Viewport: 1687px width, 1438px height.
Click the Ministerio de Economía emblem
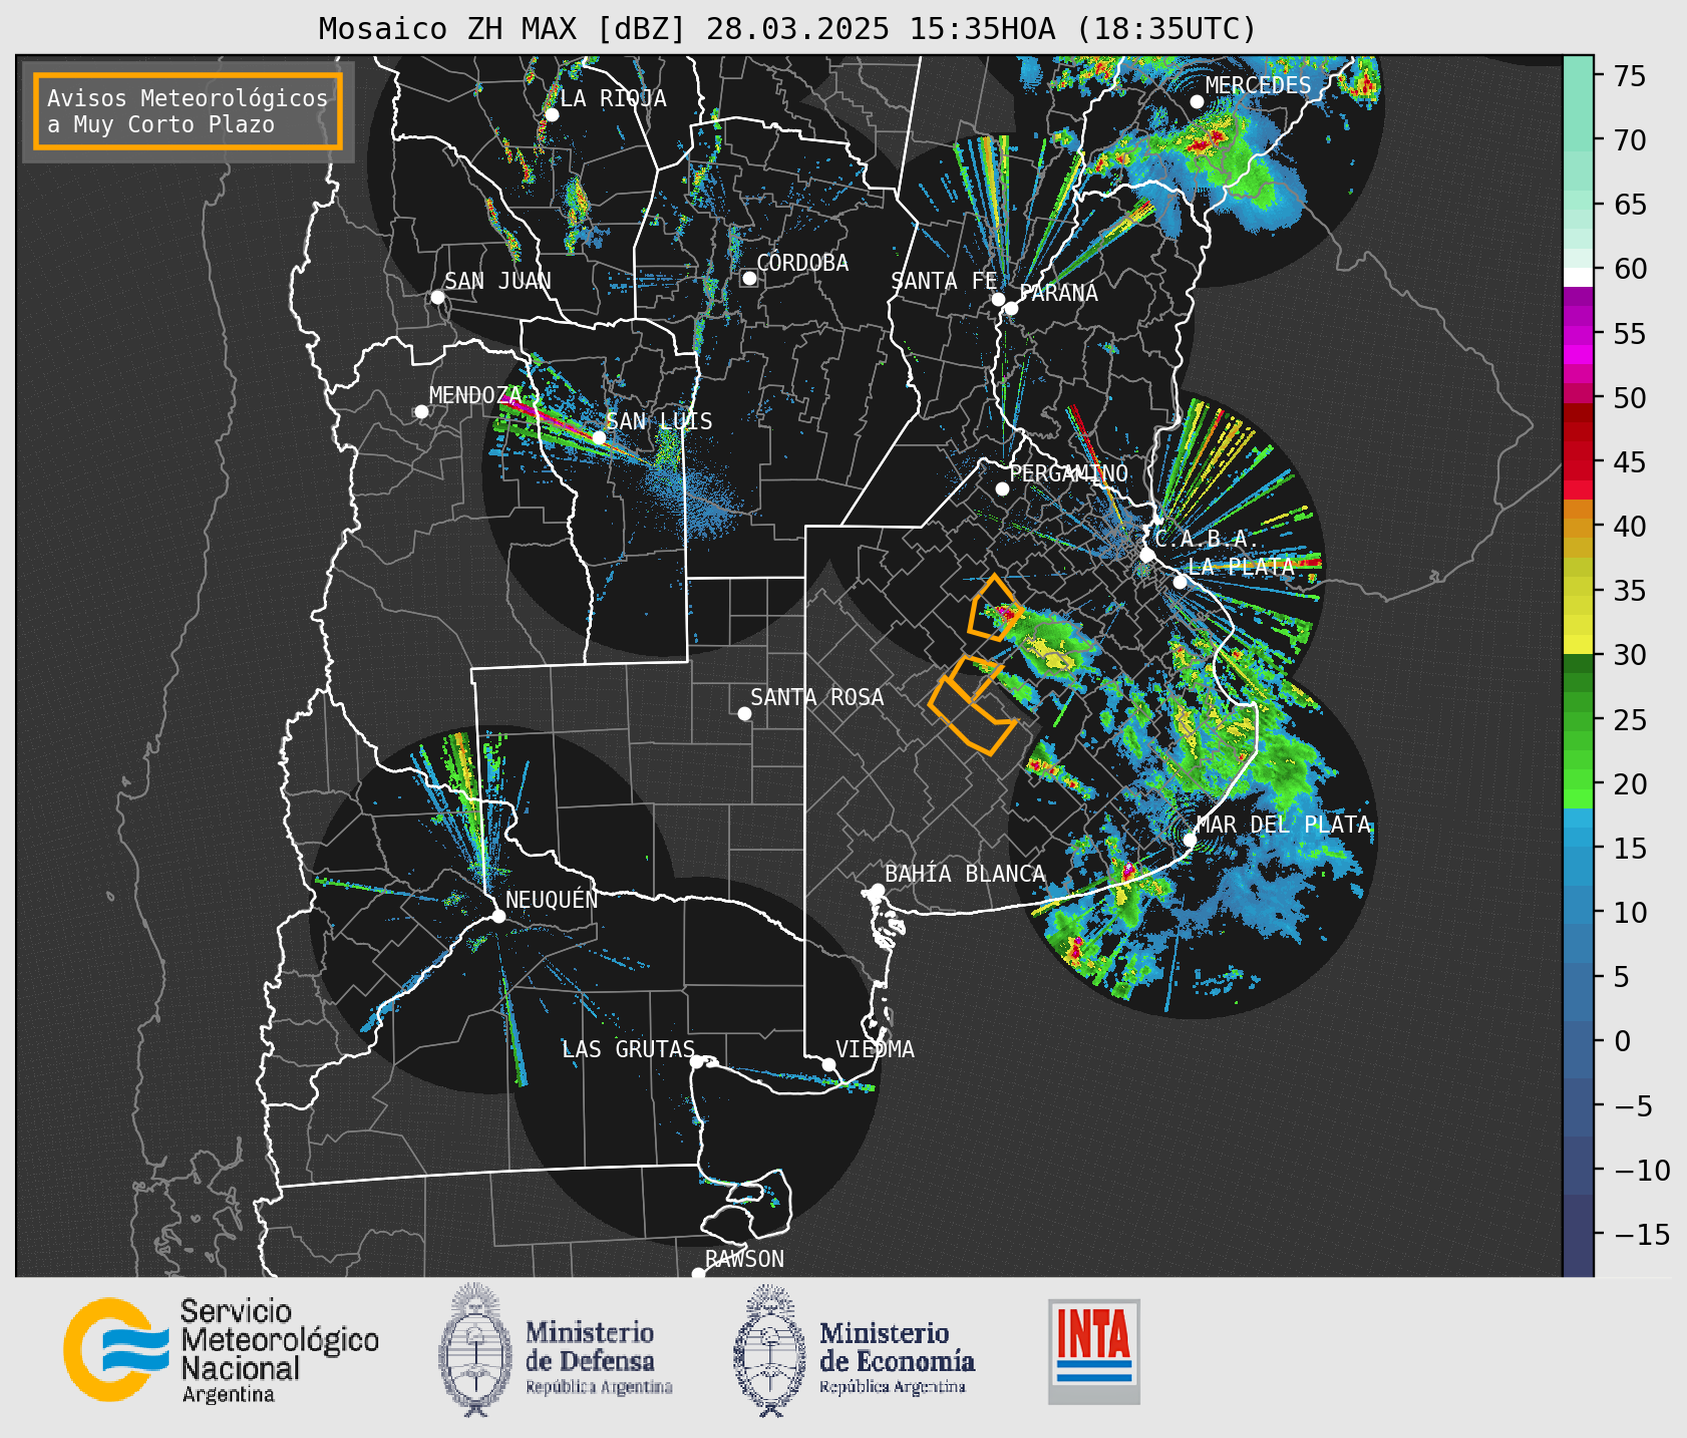click(770, 1351)
